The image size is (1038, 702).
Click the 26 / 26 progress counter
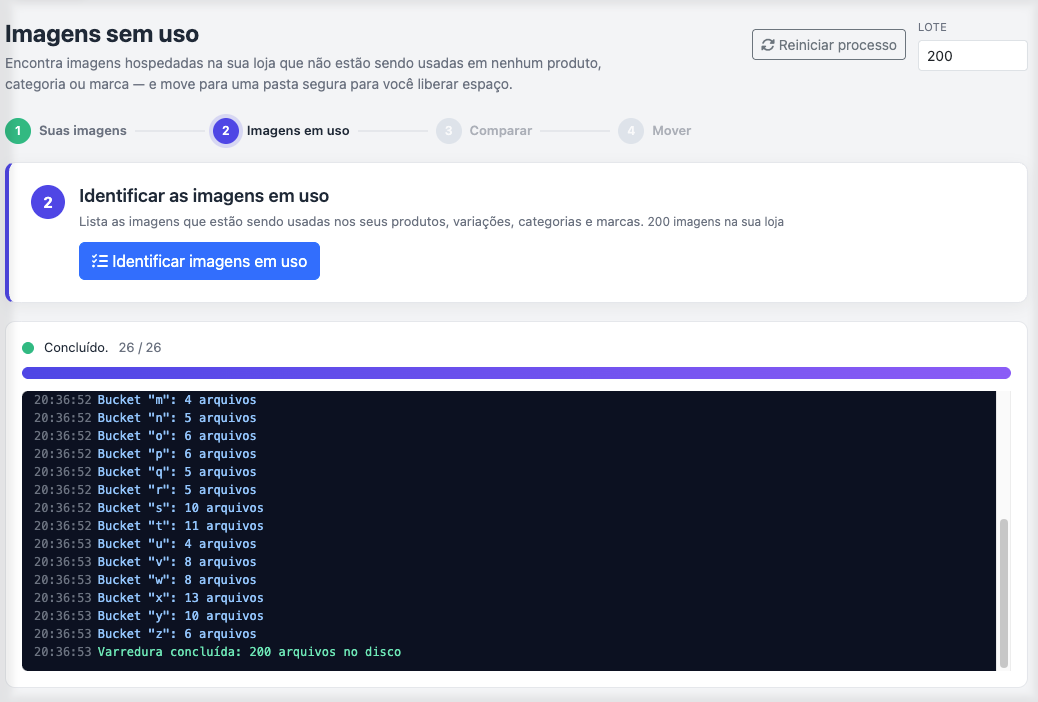(140, 348)
